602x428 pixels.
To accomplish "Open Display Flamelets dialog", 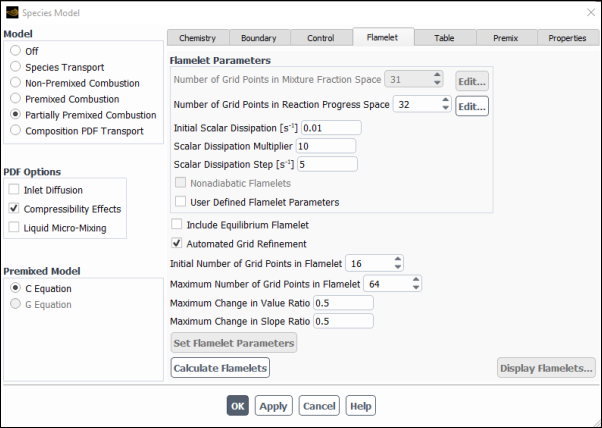I will [x=546, y=368].
